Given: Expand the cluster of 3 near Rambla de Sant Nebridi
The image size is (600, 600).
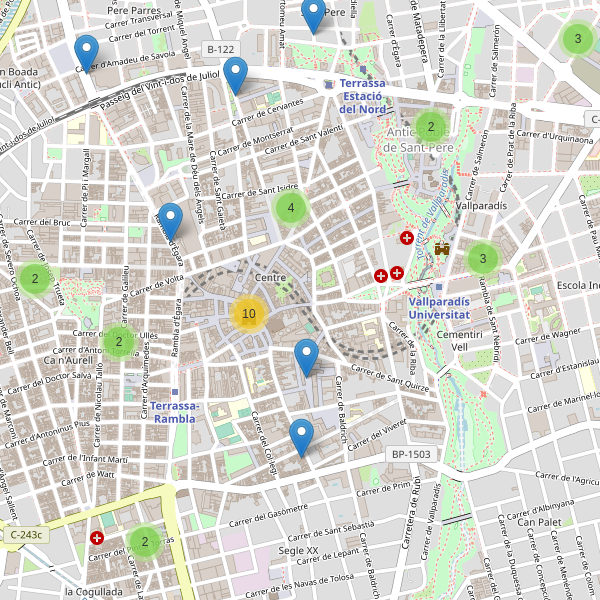Looking at the screenshot, I should (x=483, y=258).
